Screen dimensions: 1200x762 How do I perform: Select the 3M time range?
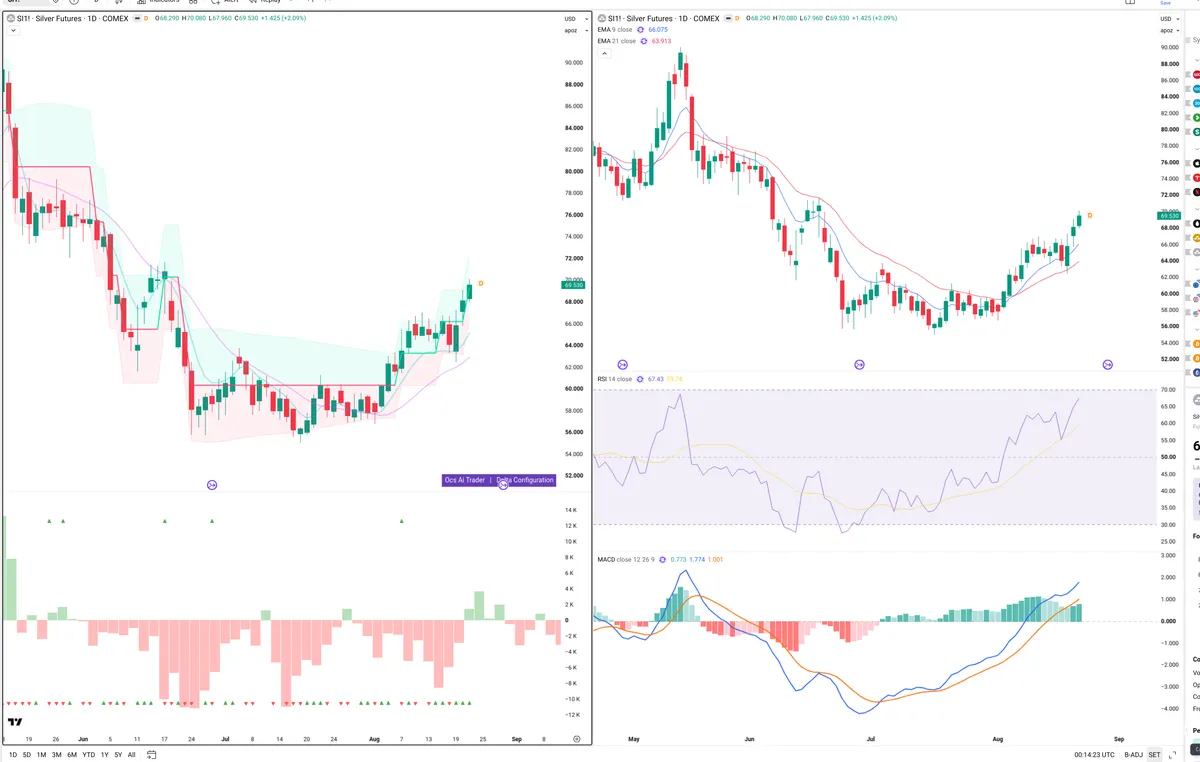point(57,755)
